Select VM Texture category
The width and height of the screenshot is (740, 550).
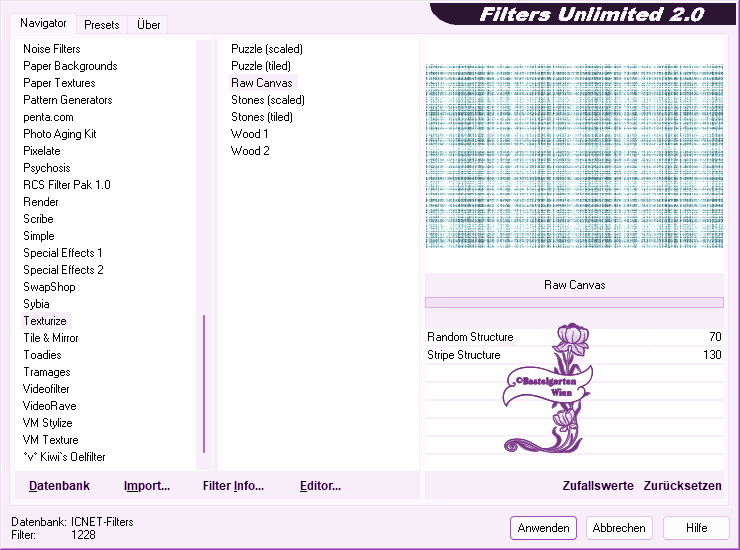[x=50, y=440]
